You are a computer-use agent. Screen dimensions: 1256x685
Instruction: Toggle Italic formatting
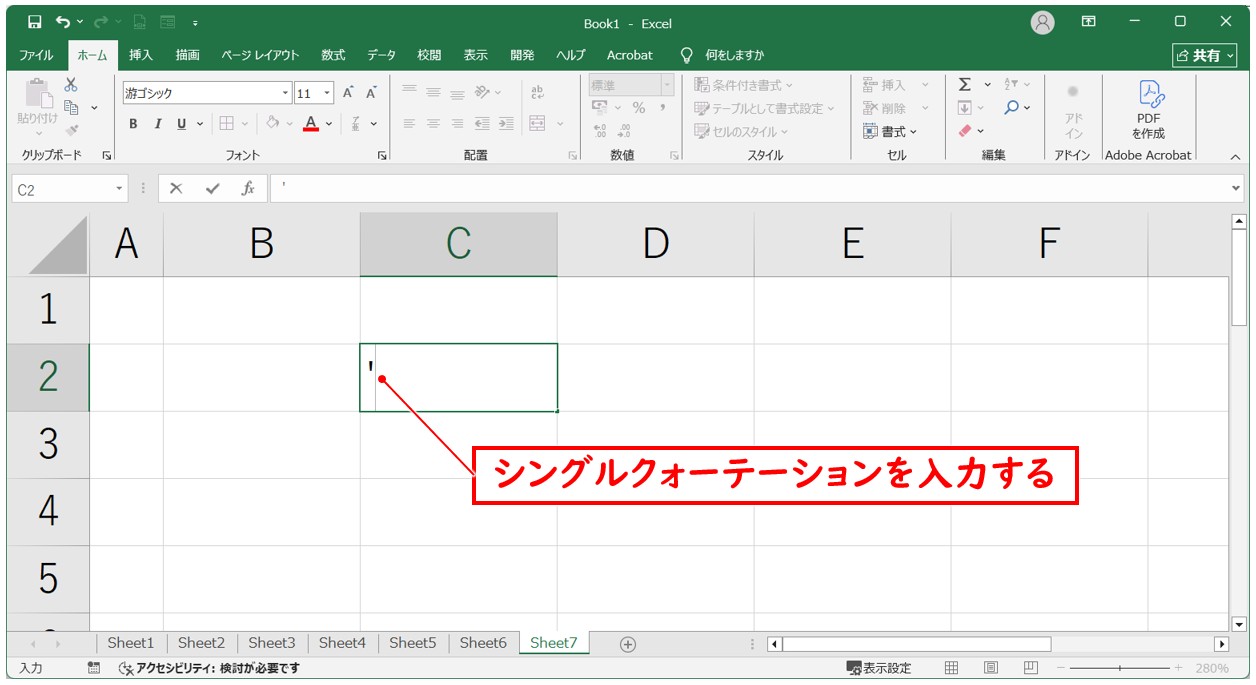(x=157, y=124)
